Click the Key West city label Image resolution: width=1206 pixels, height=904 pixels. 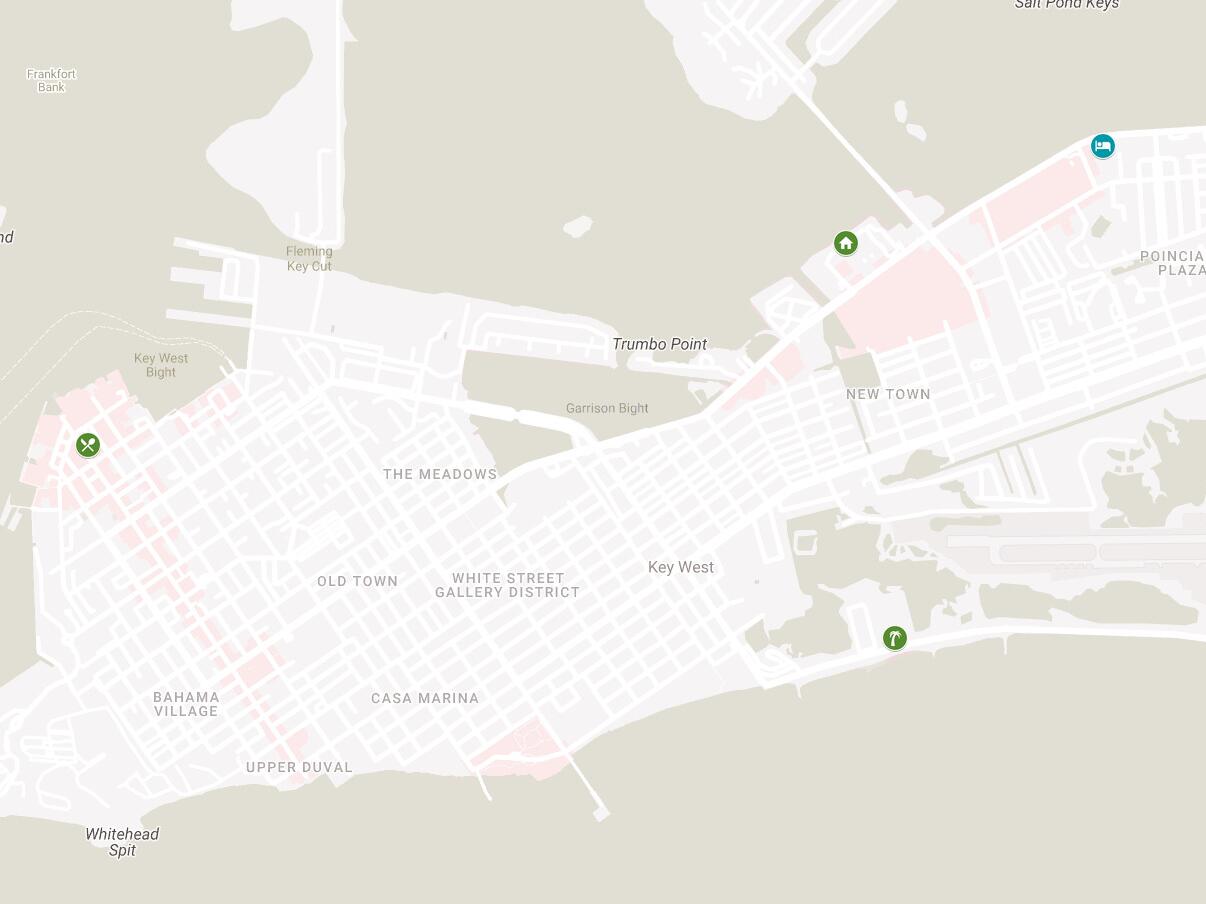tap(681, 567)
